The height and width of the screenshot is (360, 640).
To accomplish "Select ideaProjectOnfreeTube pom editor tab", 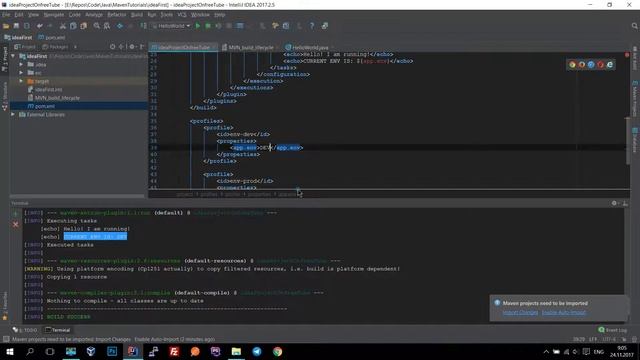I will (x=183, y=47).
